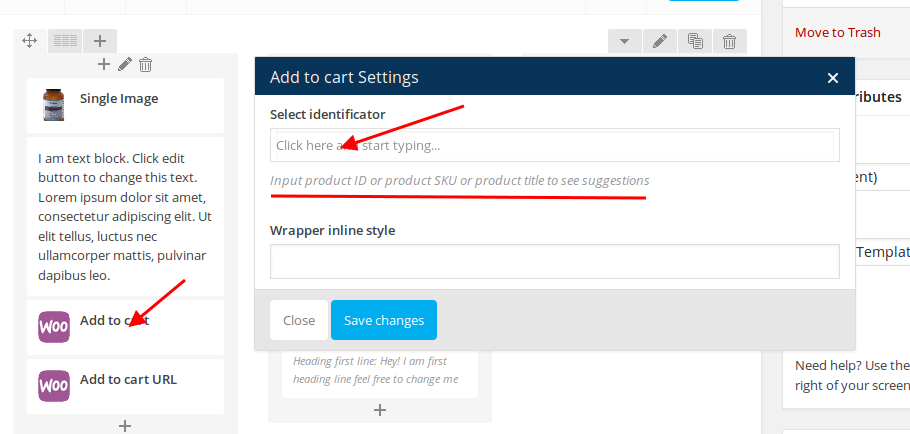910x434 pixels.
Task: Click the Add to cart WooCommerce icon
Action: click(x=54, y=327)
